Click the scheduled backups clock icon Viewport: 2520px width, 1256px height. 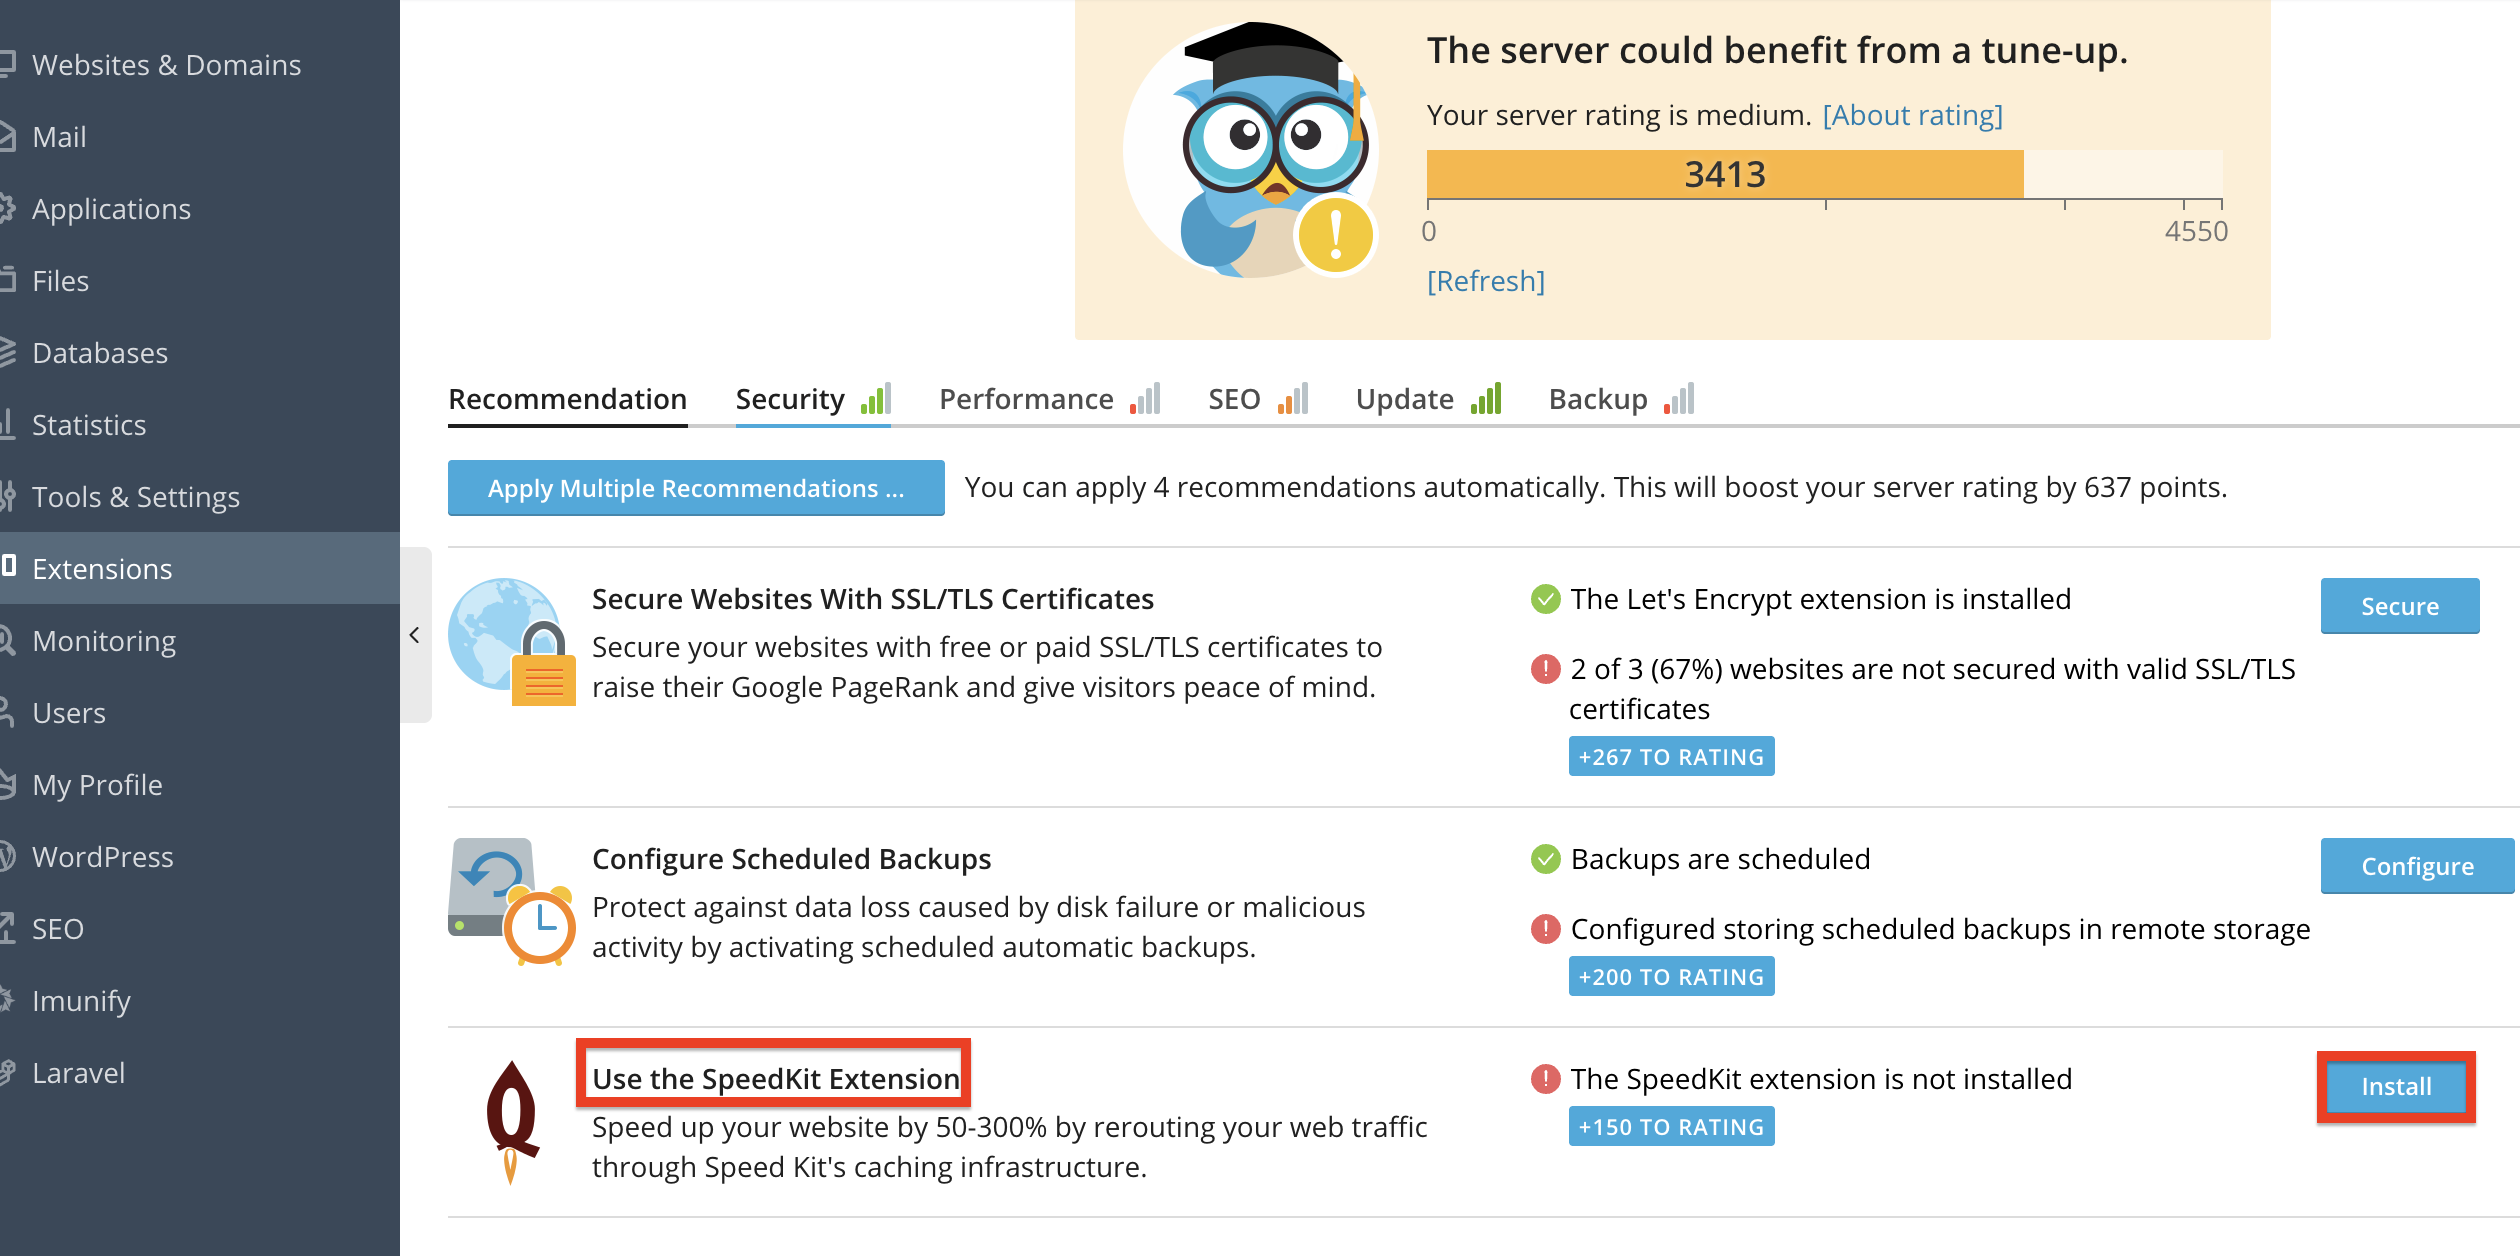[x=512, y=901]
